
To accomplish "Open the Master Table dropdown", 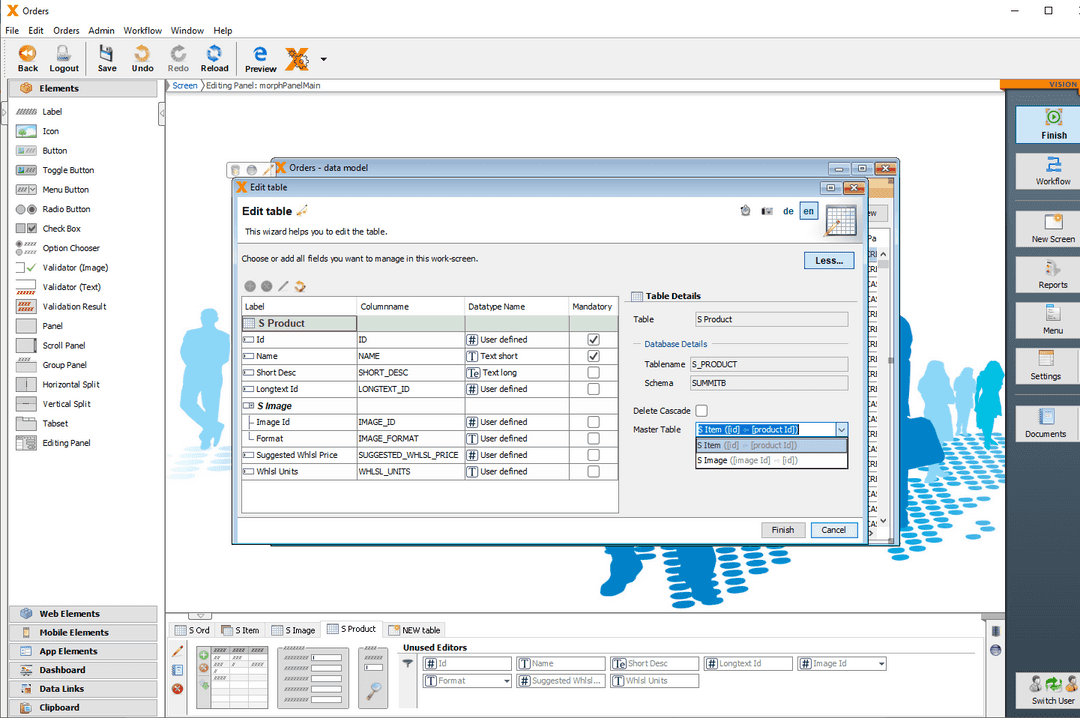I will pos(841,429).
